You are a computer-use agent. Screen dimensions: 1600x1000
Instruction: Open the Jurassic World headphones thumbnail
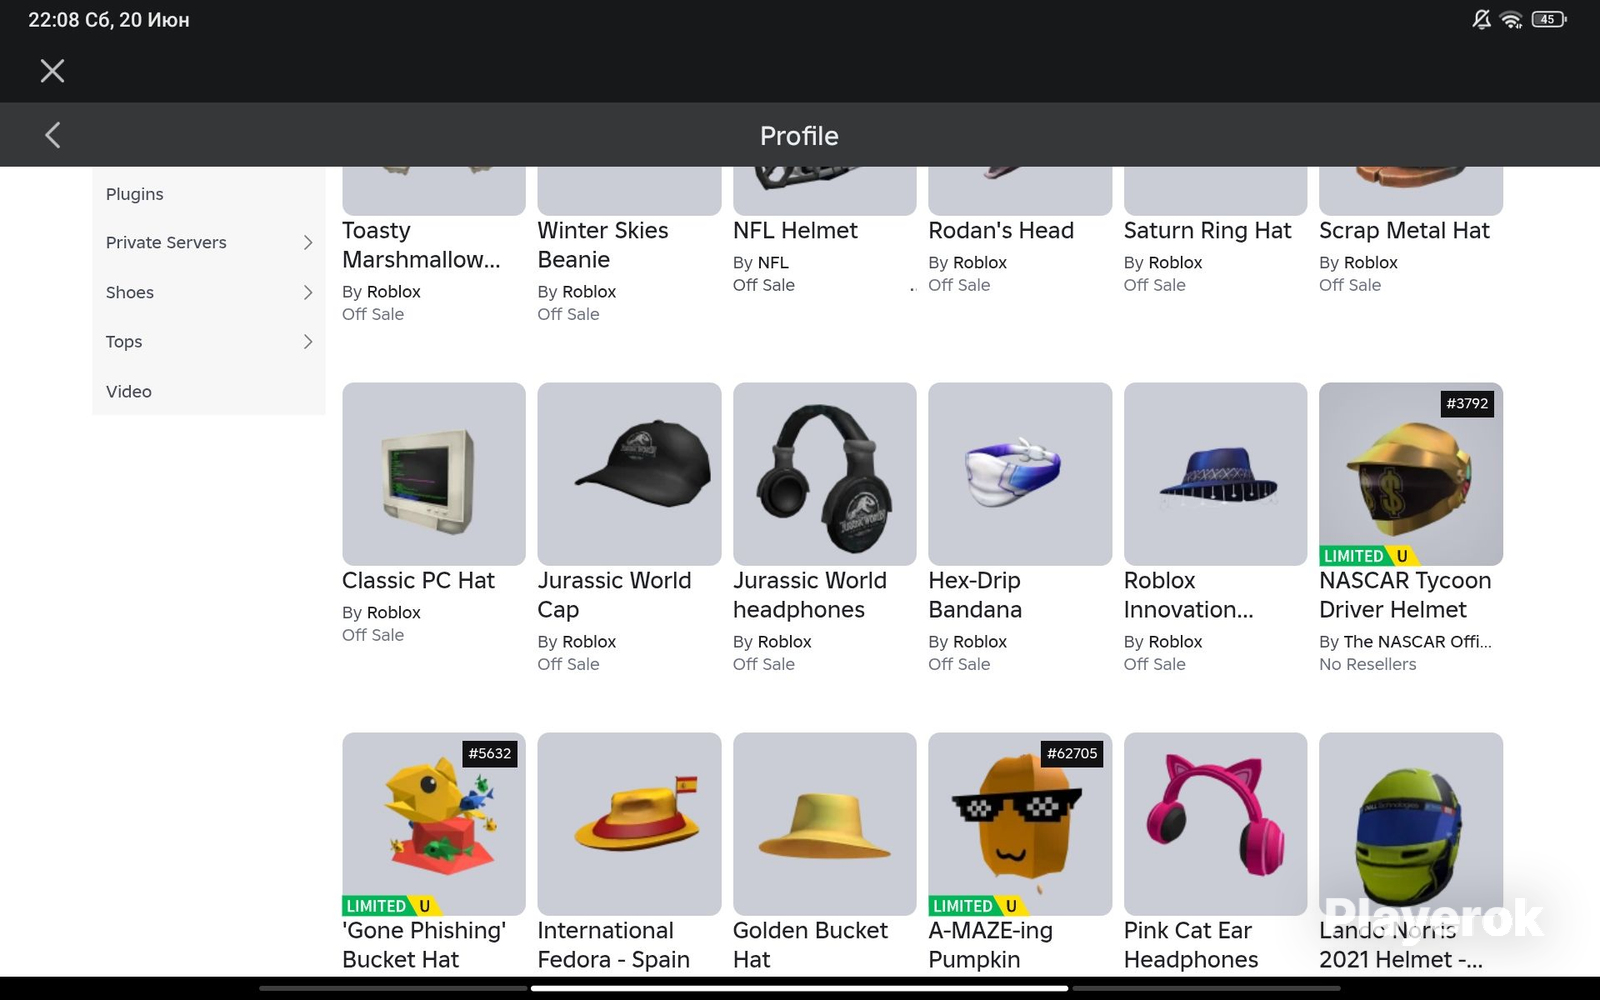825,474
